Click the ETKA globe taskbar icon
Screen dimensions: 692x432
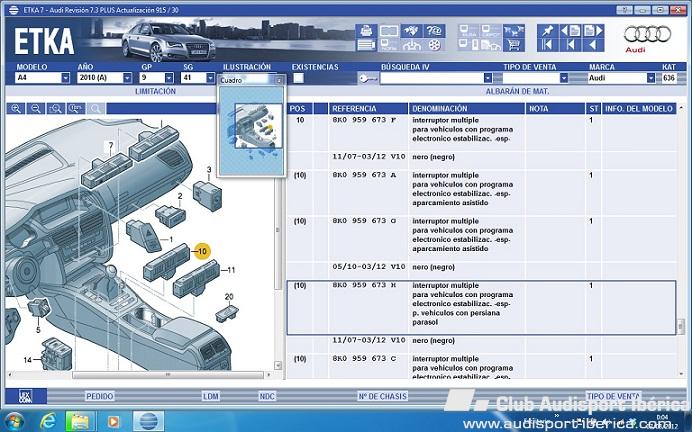click(148, 421)
